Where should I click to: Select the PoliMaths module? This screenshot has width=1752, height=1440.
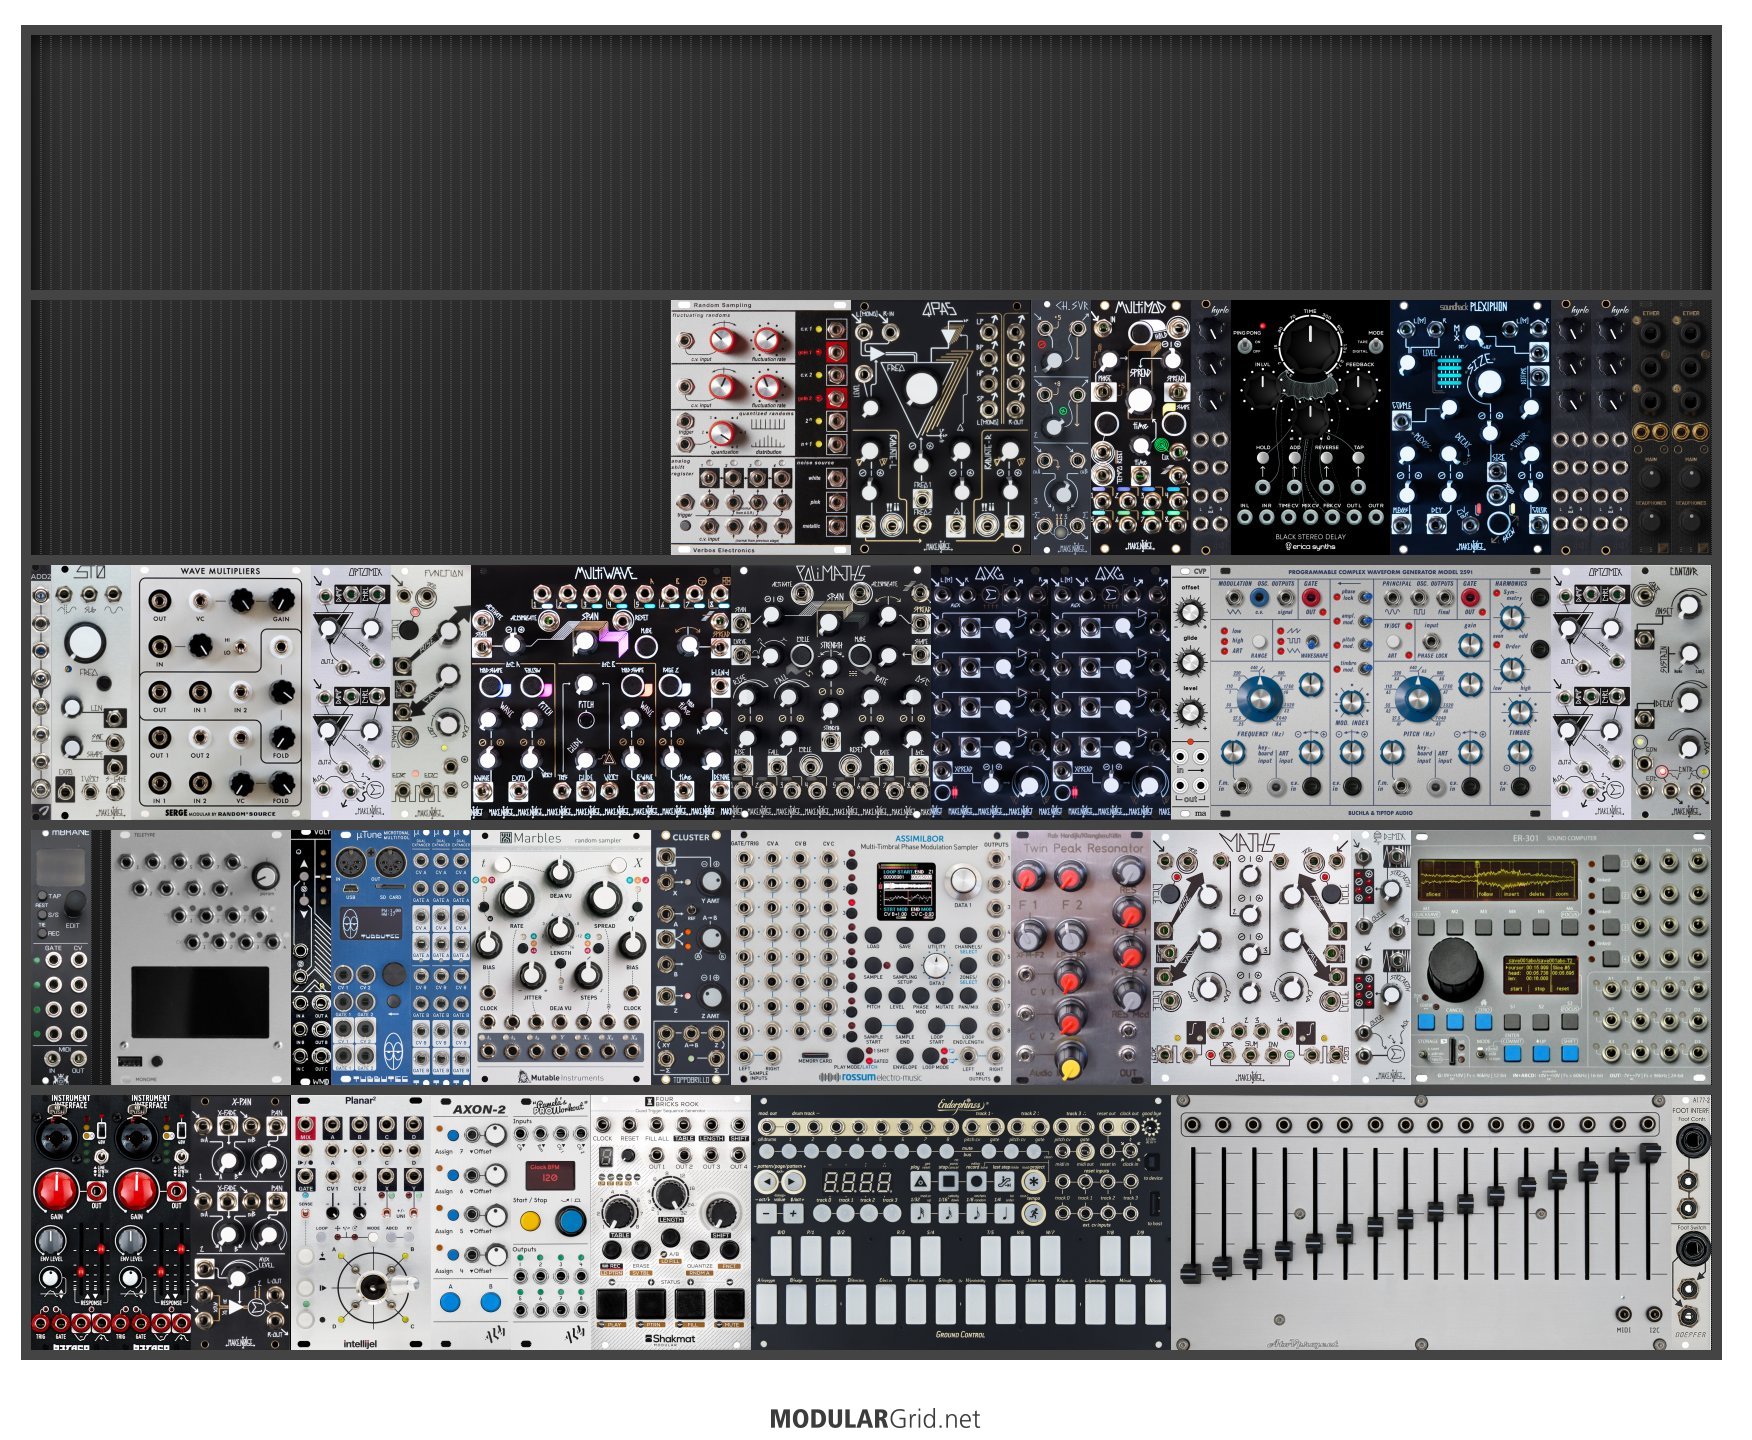pos(831,692)
